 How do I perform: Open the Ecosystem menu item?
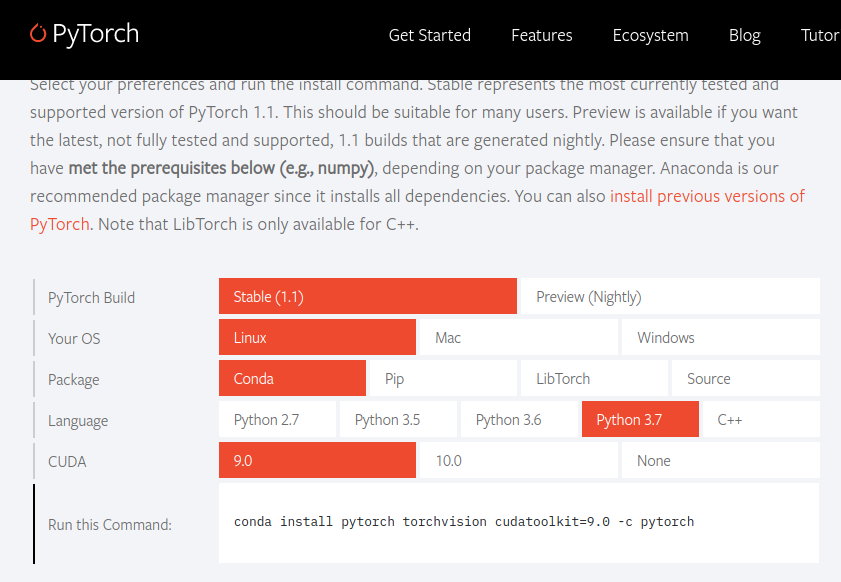coord(650,35)
